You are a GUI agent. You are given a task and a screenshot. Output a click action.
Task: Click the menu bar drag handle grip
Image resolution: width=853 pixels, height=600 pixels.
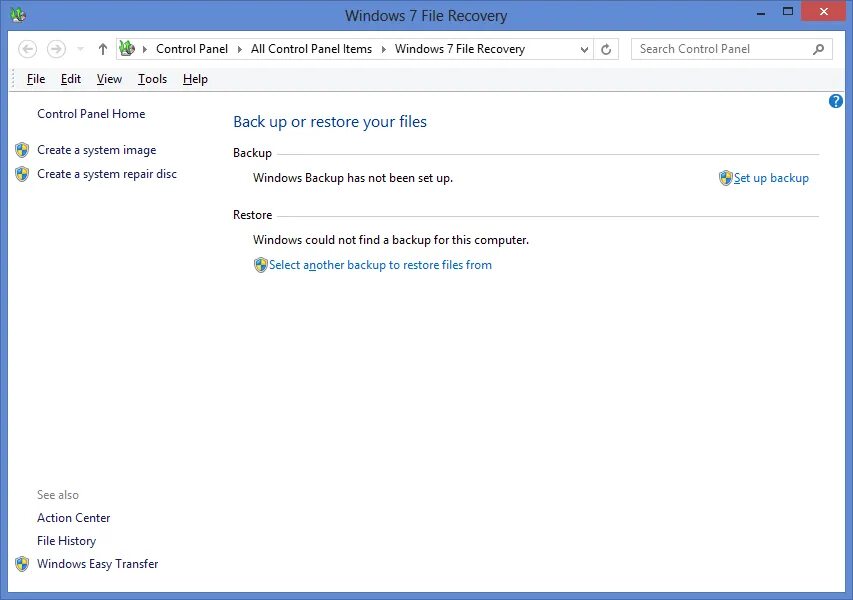click(x=13, y=79)
